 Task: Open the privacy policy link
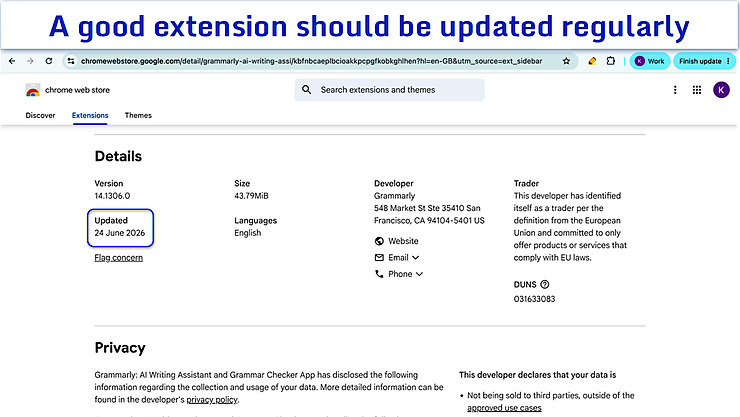tap(212, 400)
